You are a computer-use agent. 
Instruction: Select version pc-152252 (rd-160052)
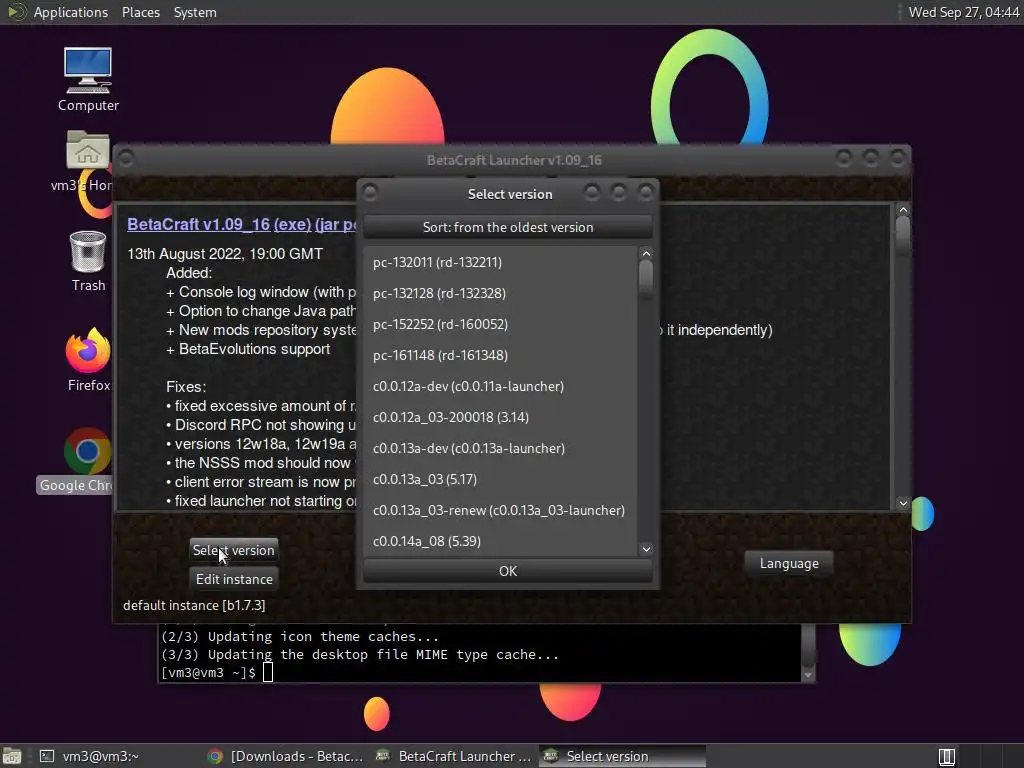click(500, 324)
